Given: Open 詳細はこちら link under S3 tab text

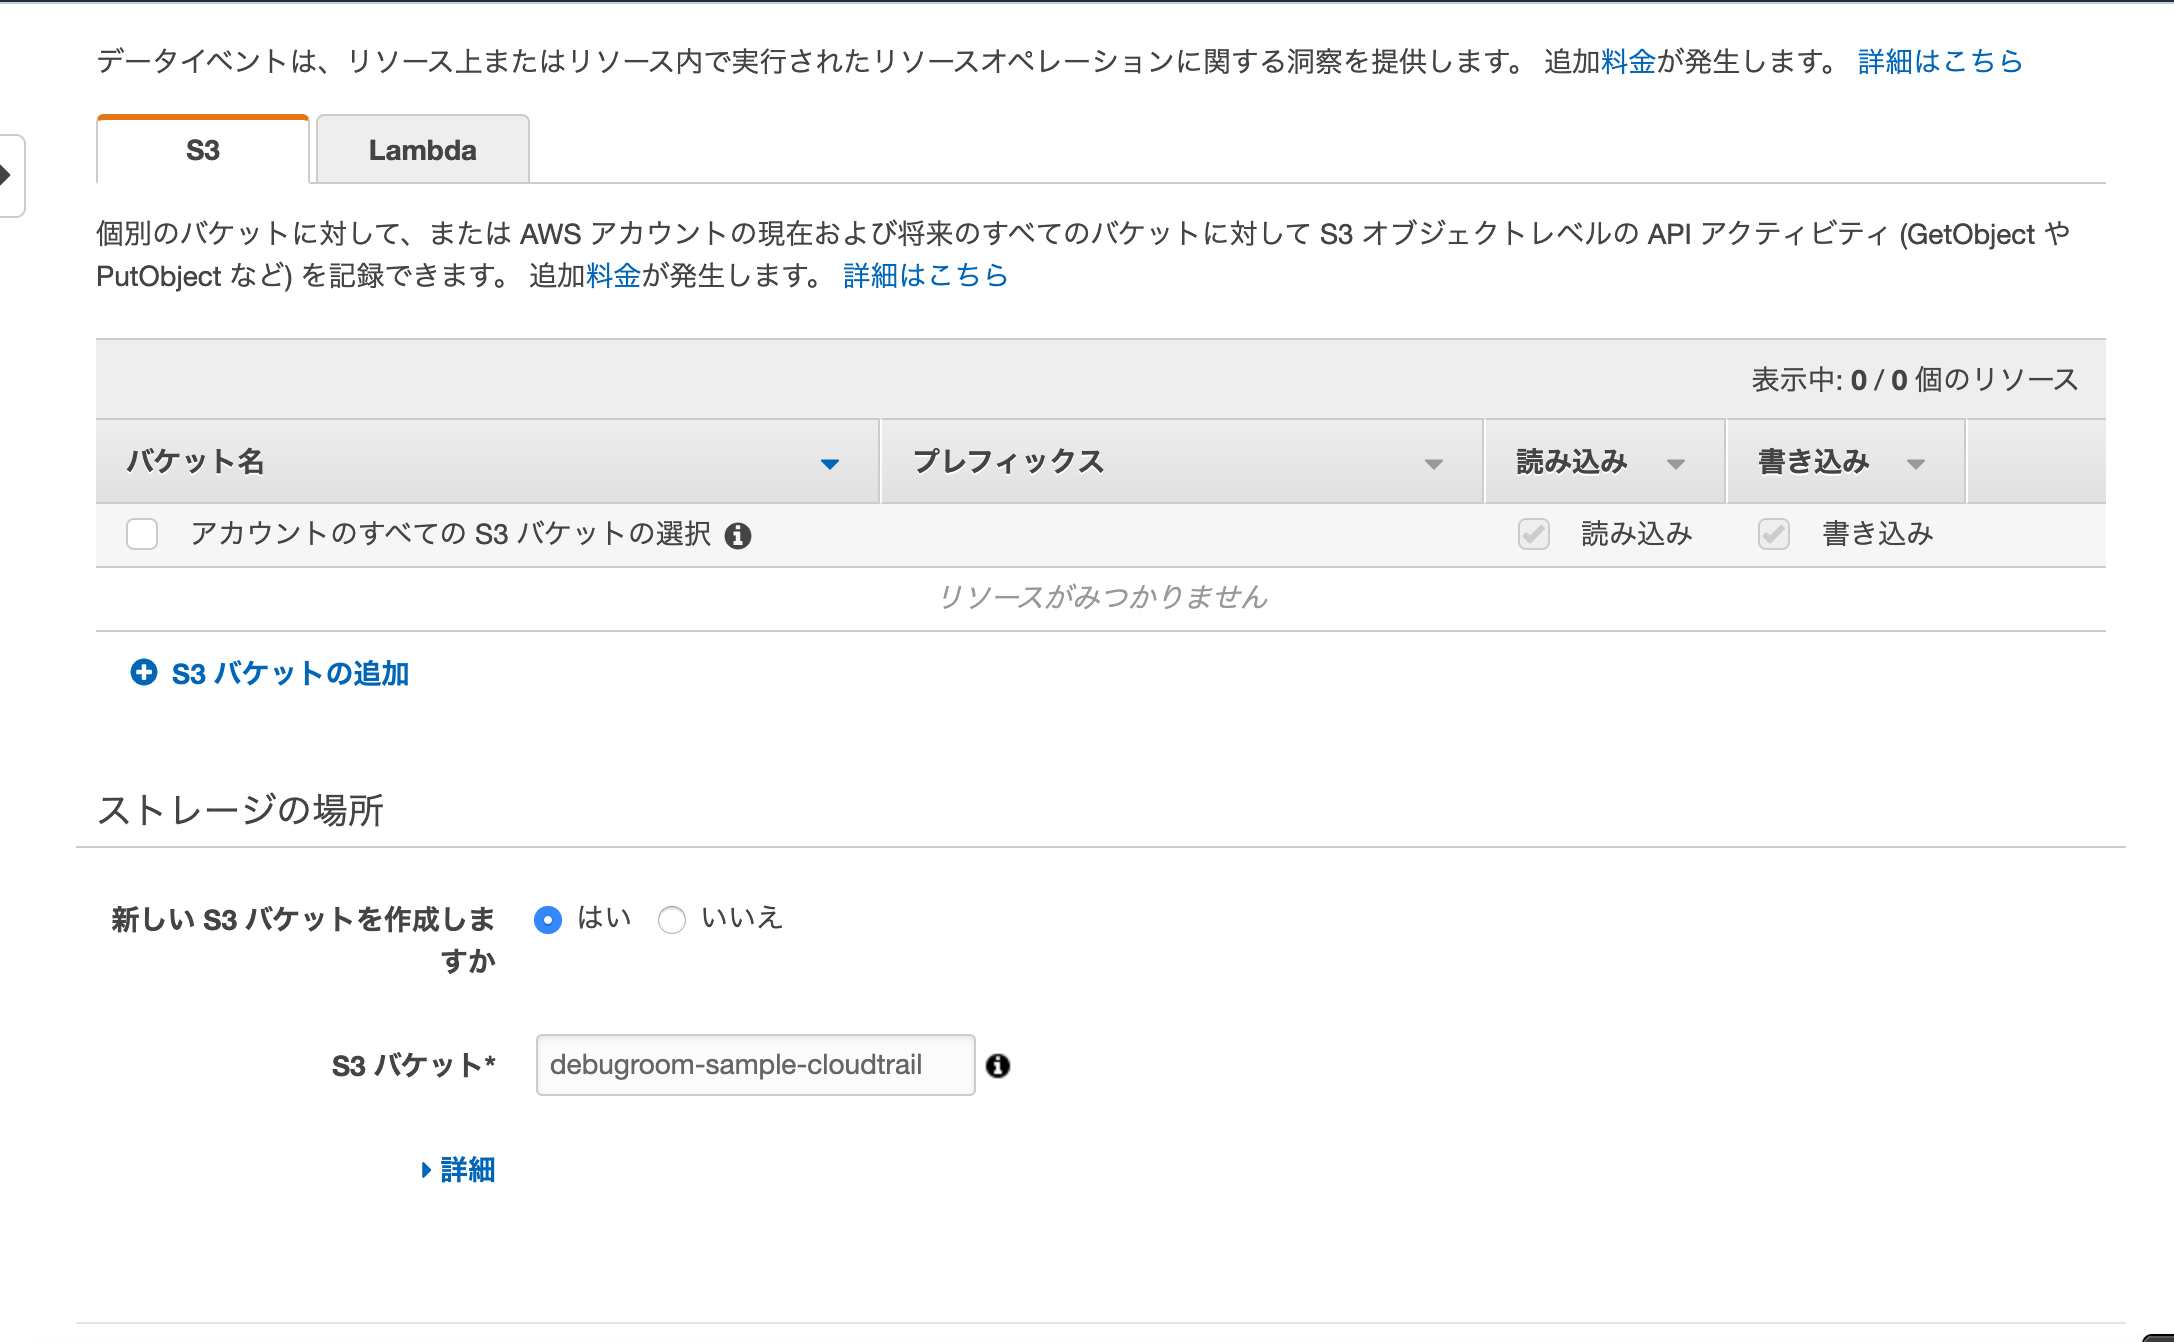Looking at the screenshot, I should pos(925,276).
